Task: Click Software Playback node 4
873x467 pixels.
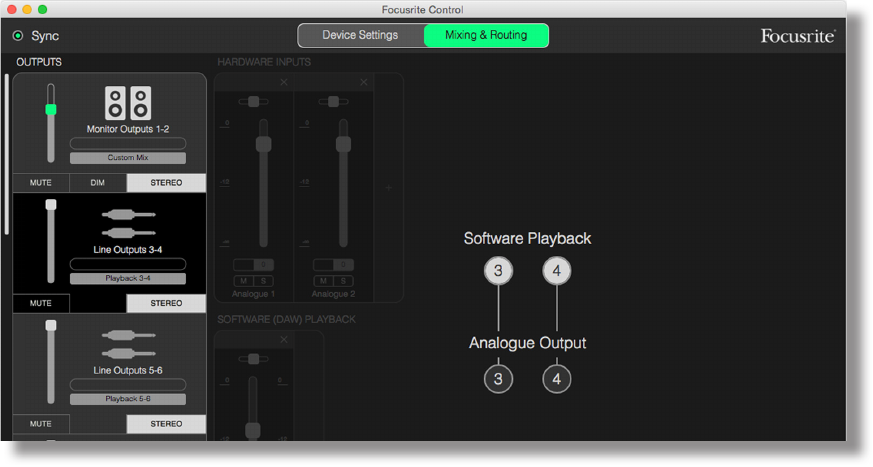Action: pyautogui.click(x=557, y=271)
